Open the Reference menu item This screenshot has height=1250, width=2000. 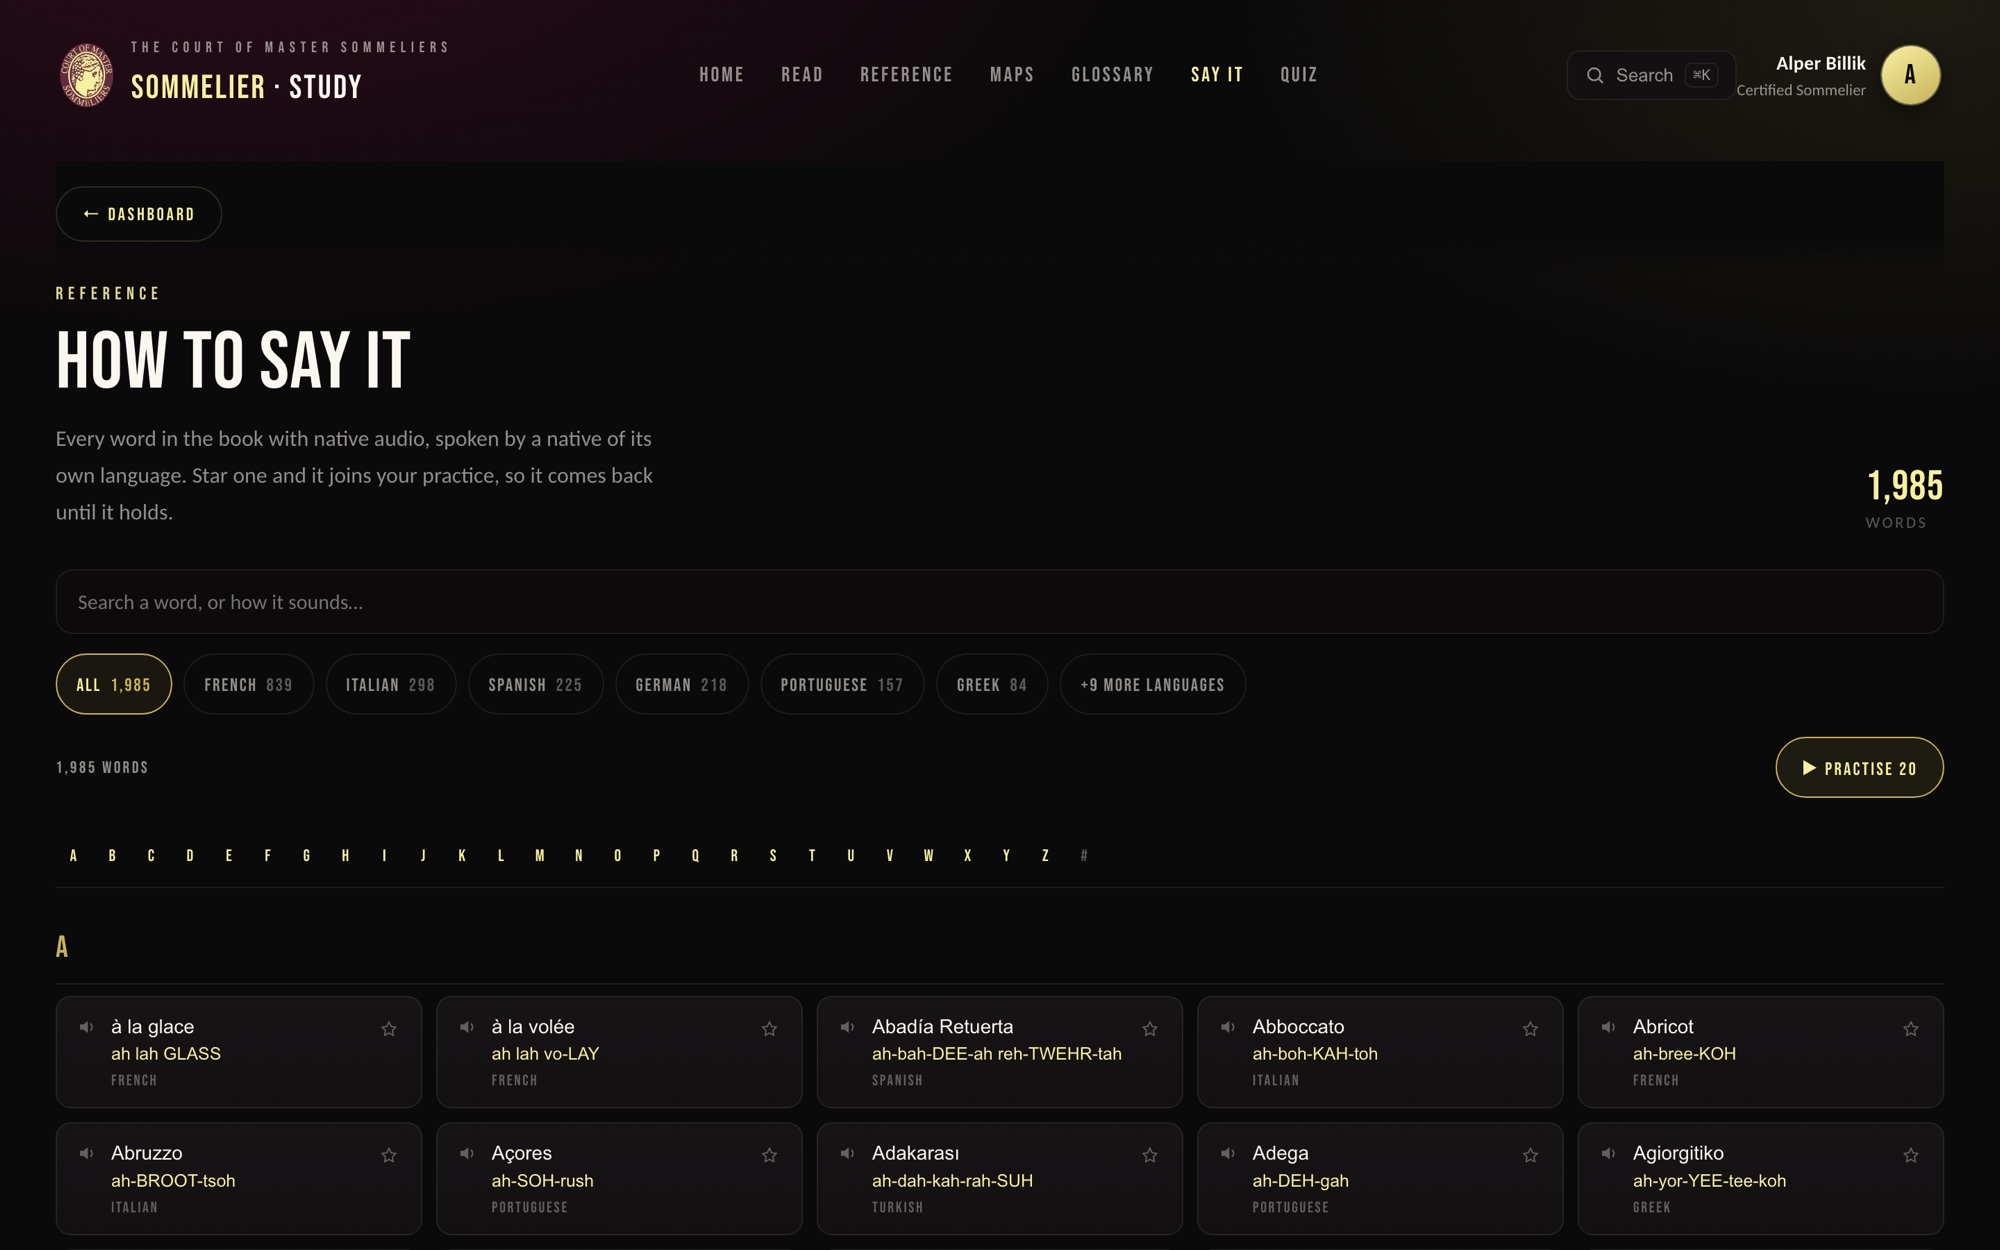906,75
